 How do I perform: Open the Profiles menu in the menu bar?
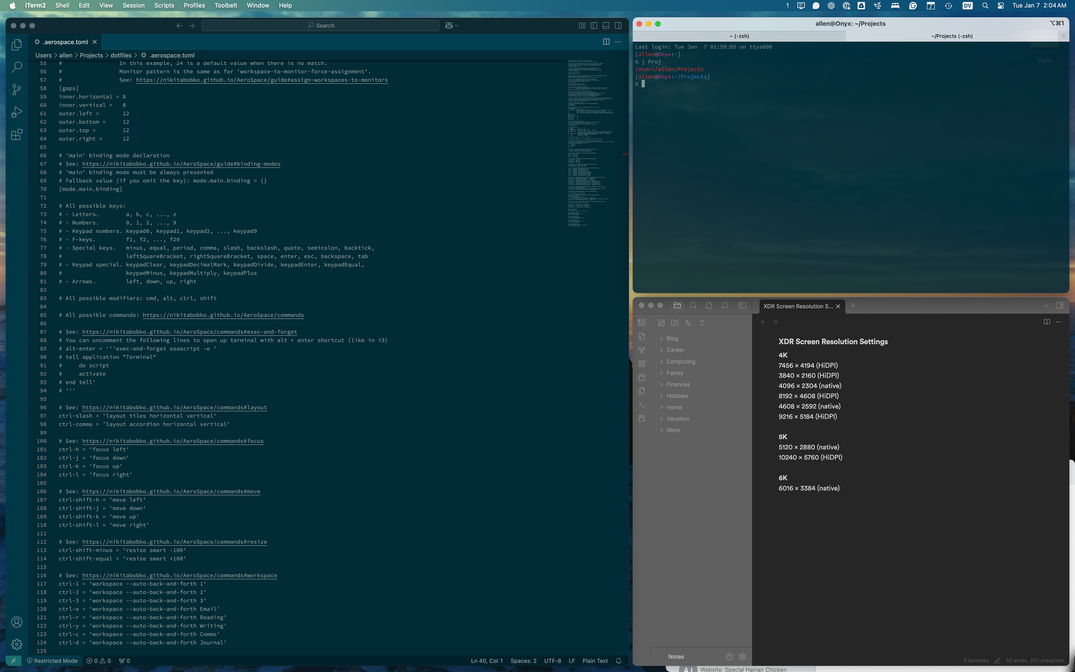(194, 5)
